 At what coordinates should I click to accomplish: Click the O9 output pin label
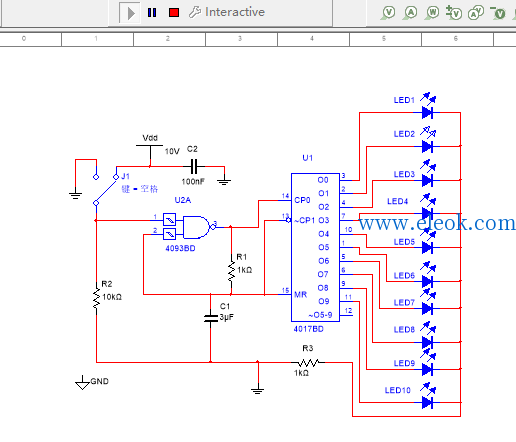point(324,301)
